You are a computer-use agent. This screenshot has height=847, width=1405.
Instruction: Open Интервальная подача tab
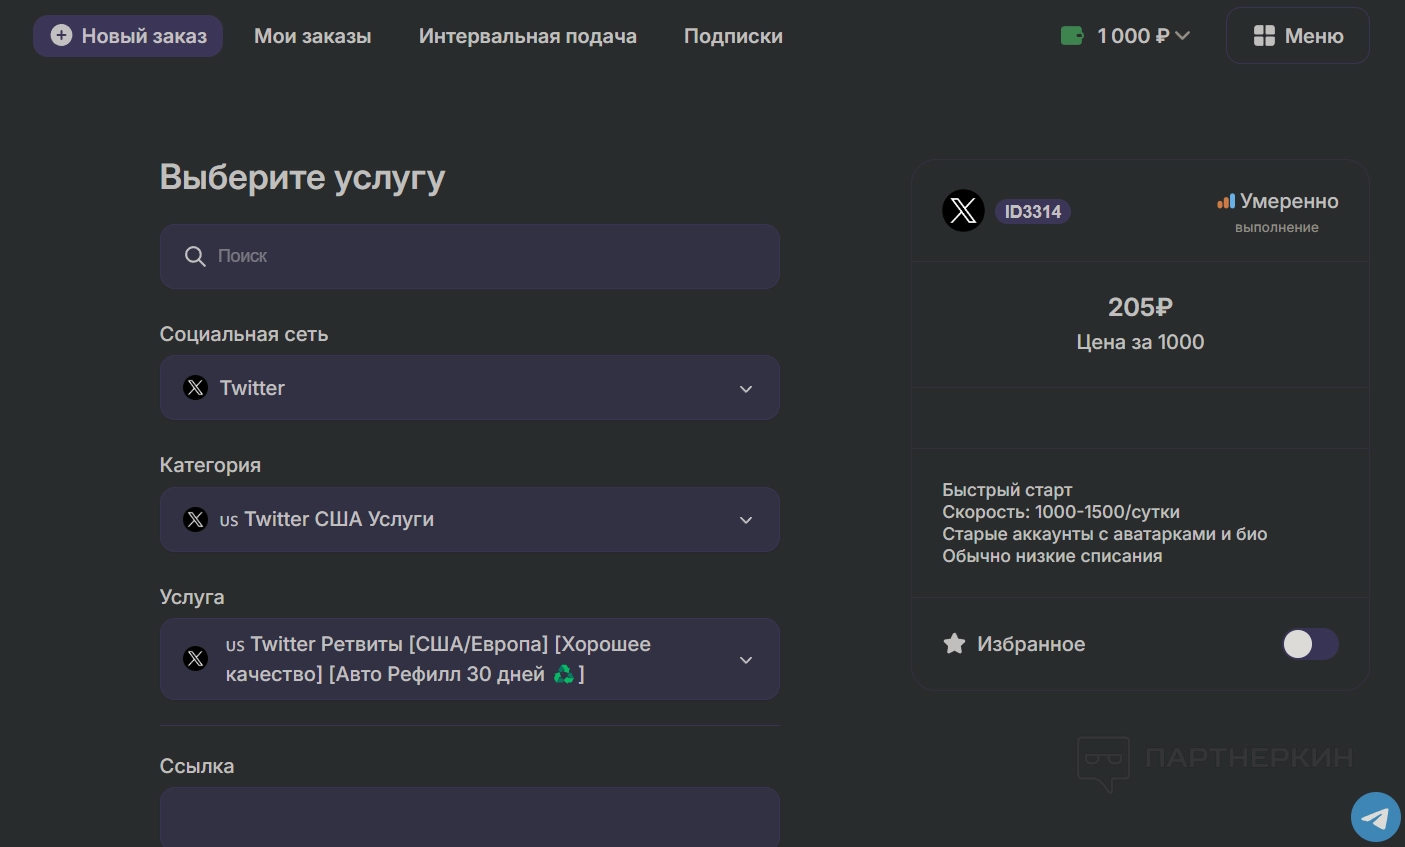pyautogui.click(x=527, y=36)
